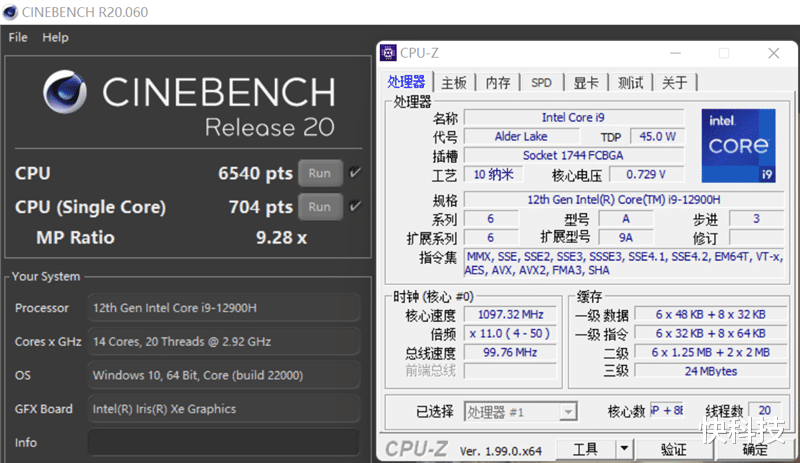Click the 99.76 MHz bus speed value
The width and height of the screenshot is (800, 463).
(x=510, y=352)
